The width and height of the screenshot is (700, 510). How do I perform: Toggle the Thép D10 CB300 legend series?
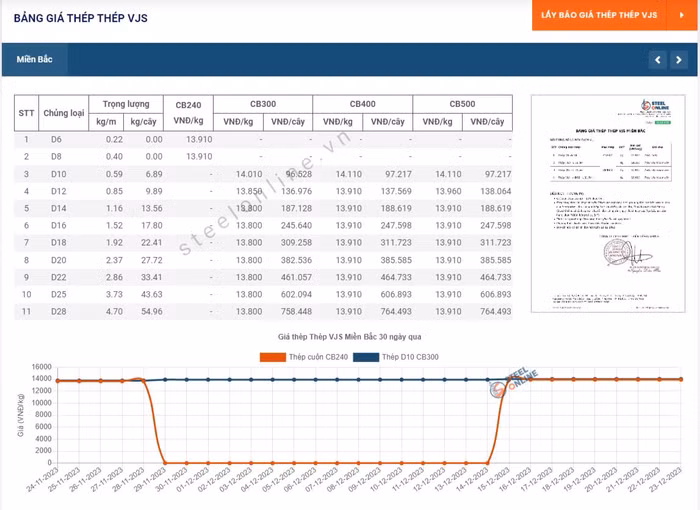[409, 357]
